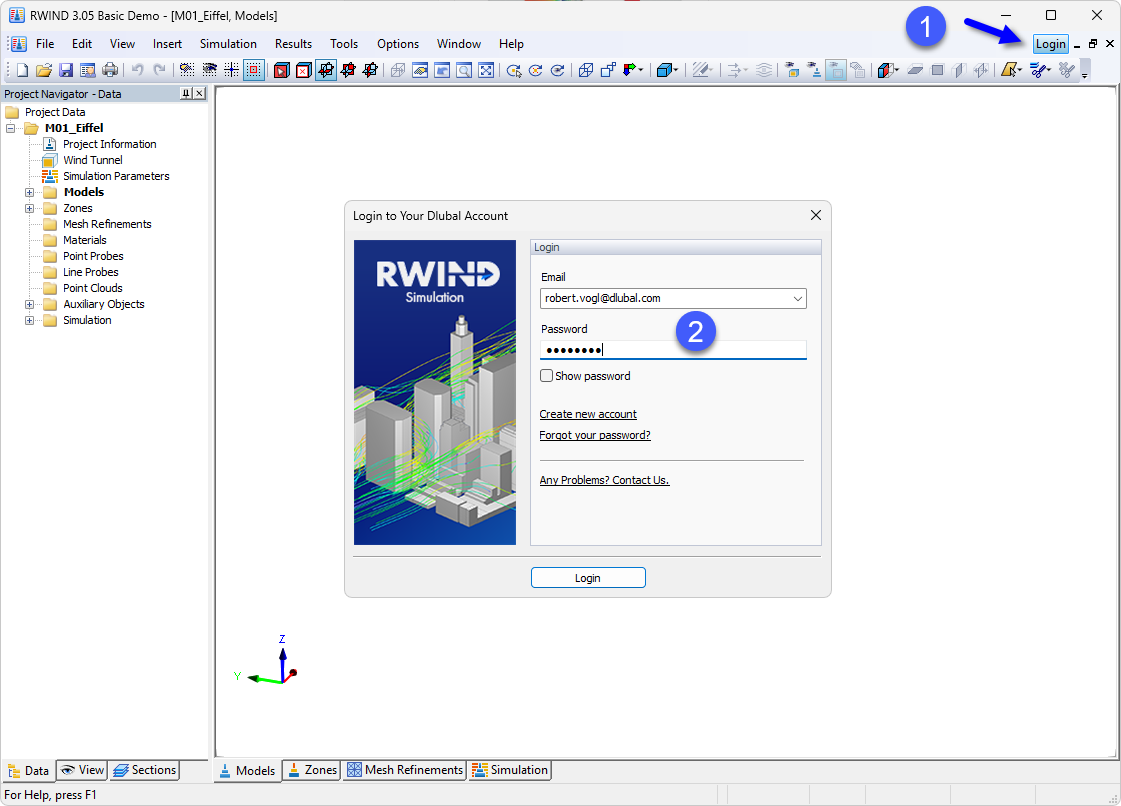Click the red-blue clipping cube icon
Image resolution: width=1121 pixels, height=806 pixels.
[885, 70]
